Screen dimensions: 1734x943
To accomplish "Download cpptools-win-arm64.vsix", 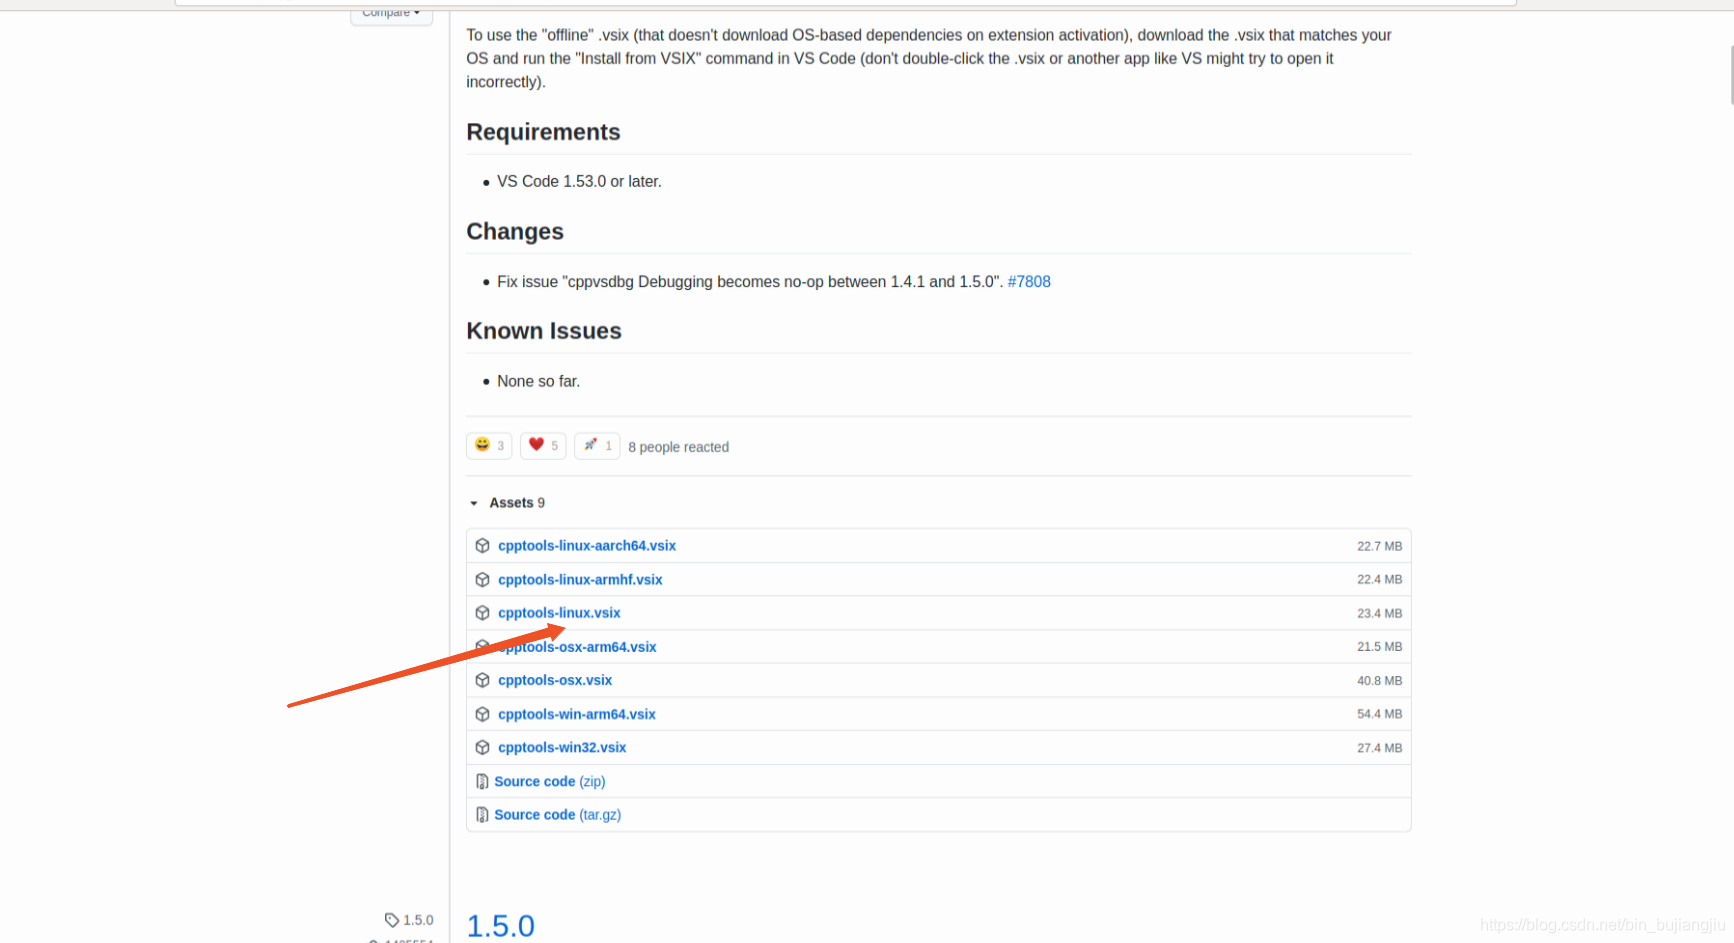I will (x=577, y=714).
